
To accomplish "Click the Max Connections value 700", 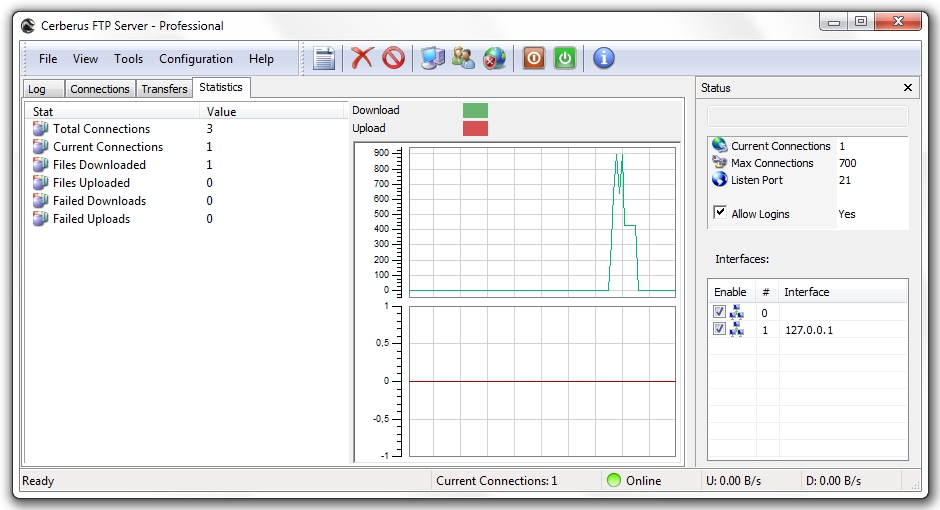I will pos(847,163).
